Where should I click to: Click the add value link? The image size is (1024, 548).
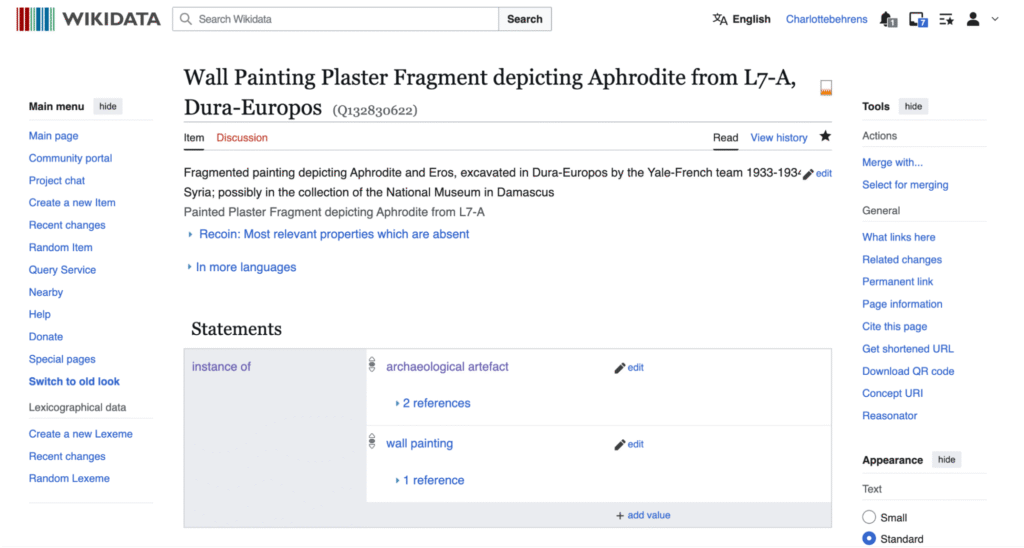pos(643,515)
